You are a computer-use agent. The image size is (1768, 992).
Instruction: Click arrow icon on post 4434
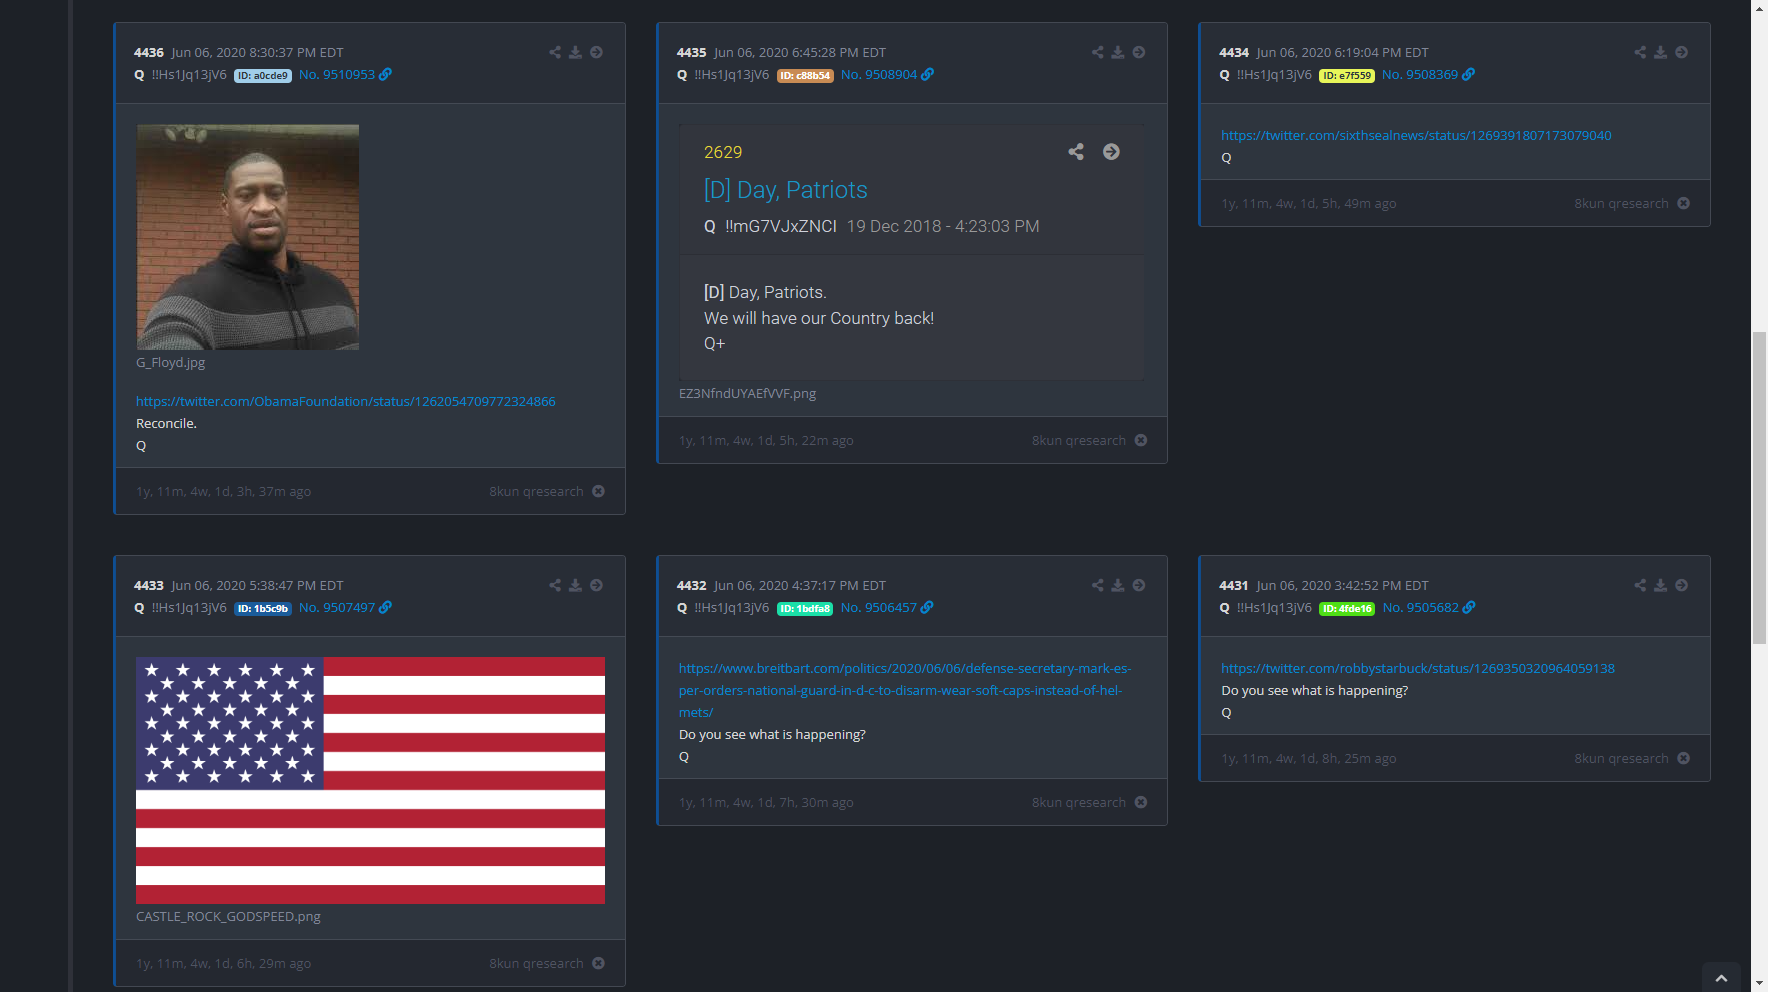coord(1681,52)
